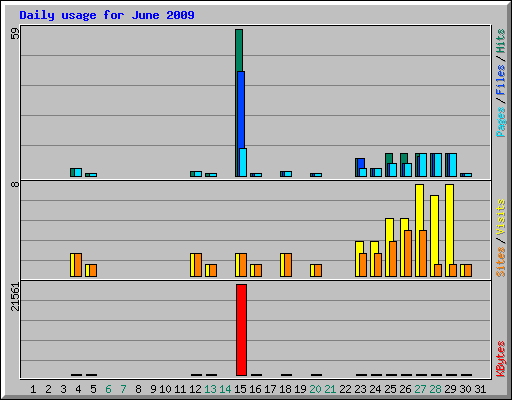Click green weekend day label '20'
512x400 pixels.
(x=315, y=389)
